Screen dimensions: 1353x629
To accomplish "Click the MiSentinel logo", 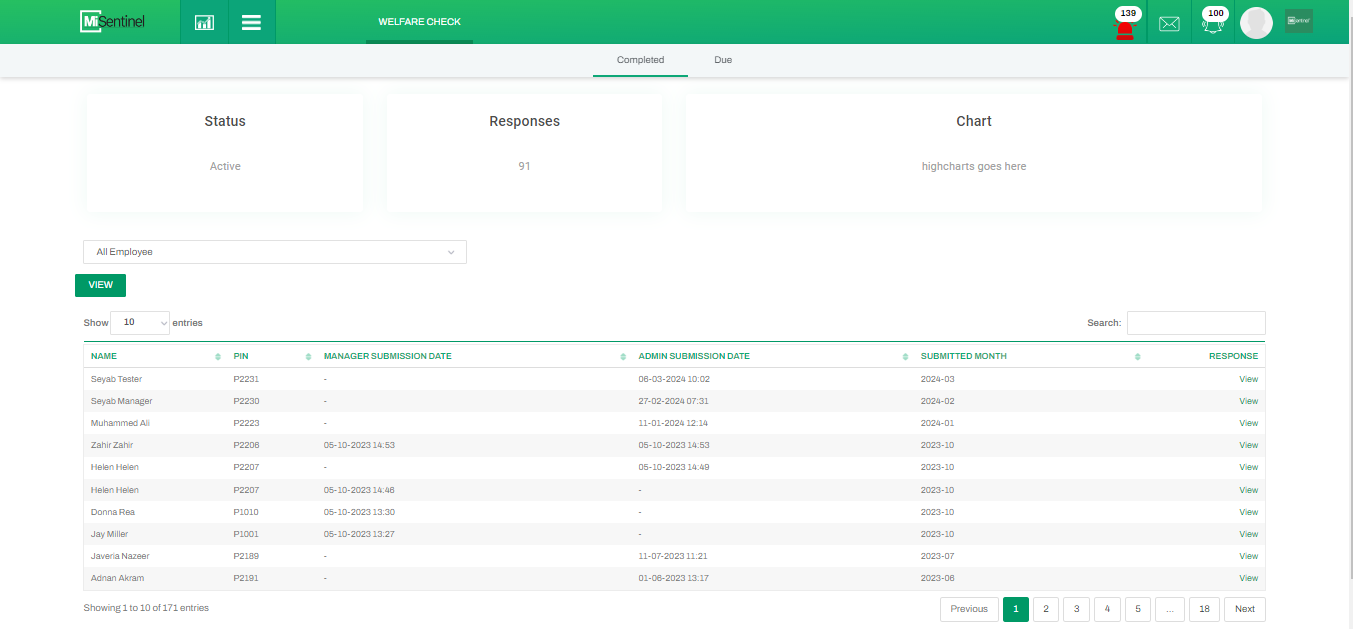I will pos(113,21).
